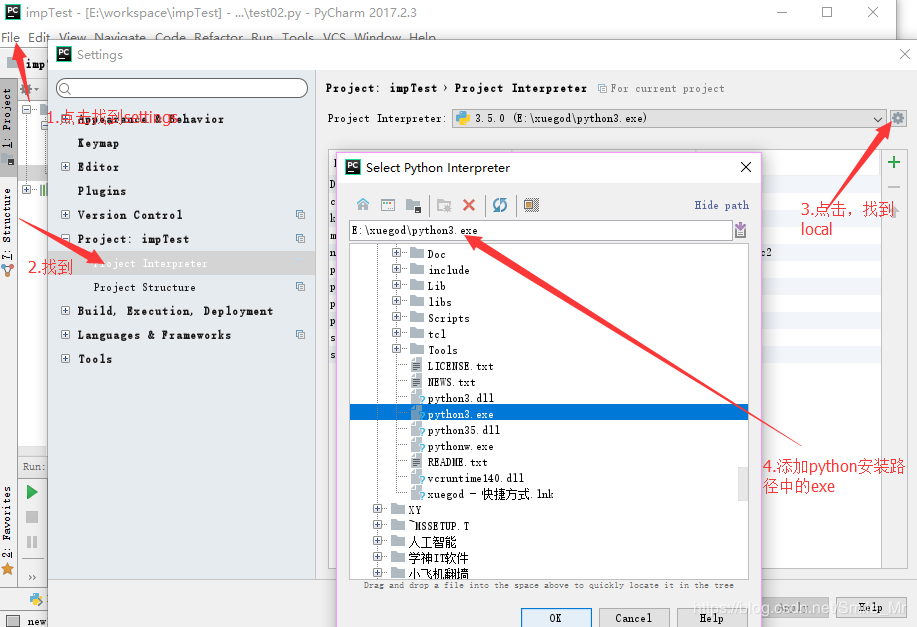Select vcruntime140.dll in file tree
Image resolution: width=917 pixels, height=627 pixels.
click(x=475, y=478)
